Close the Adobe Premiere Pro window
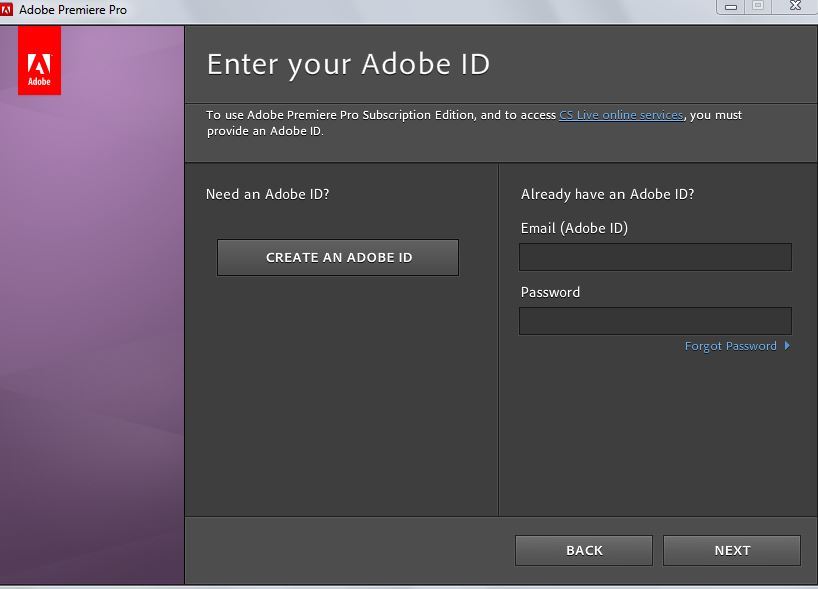This screenshot has height=589, width=818. pyautogui.click(x=793, y=6)
